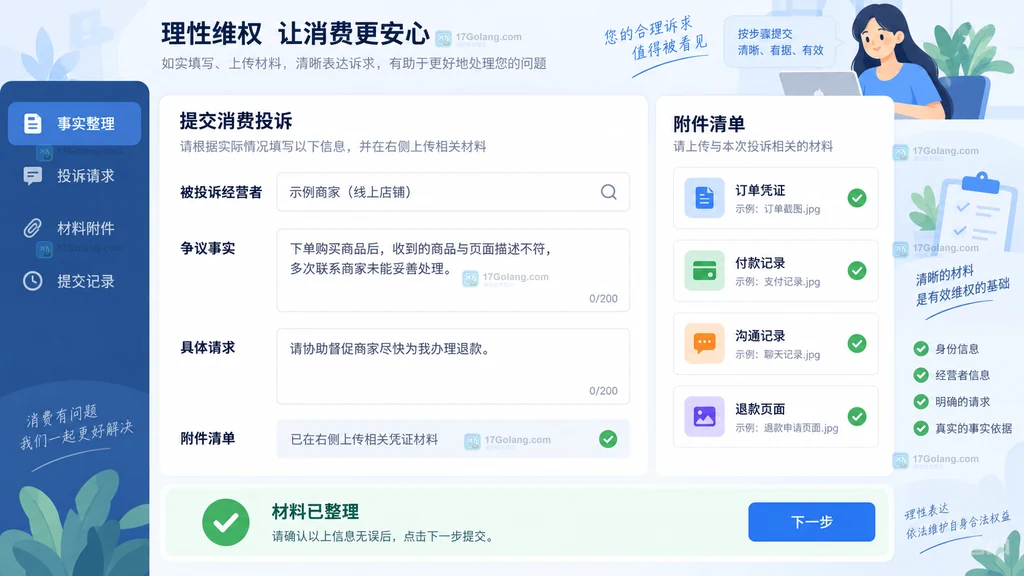The width and height of the screenshot is (1024, 576).
Task: Click the 按步骤提交 speech bubble
Action: pos(780,42)
